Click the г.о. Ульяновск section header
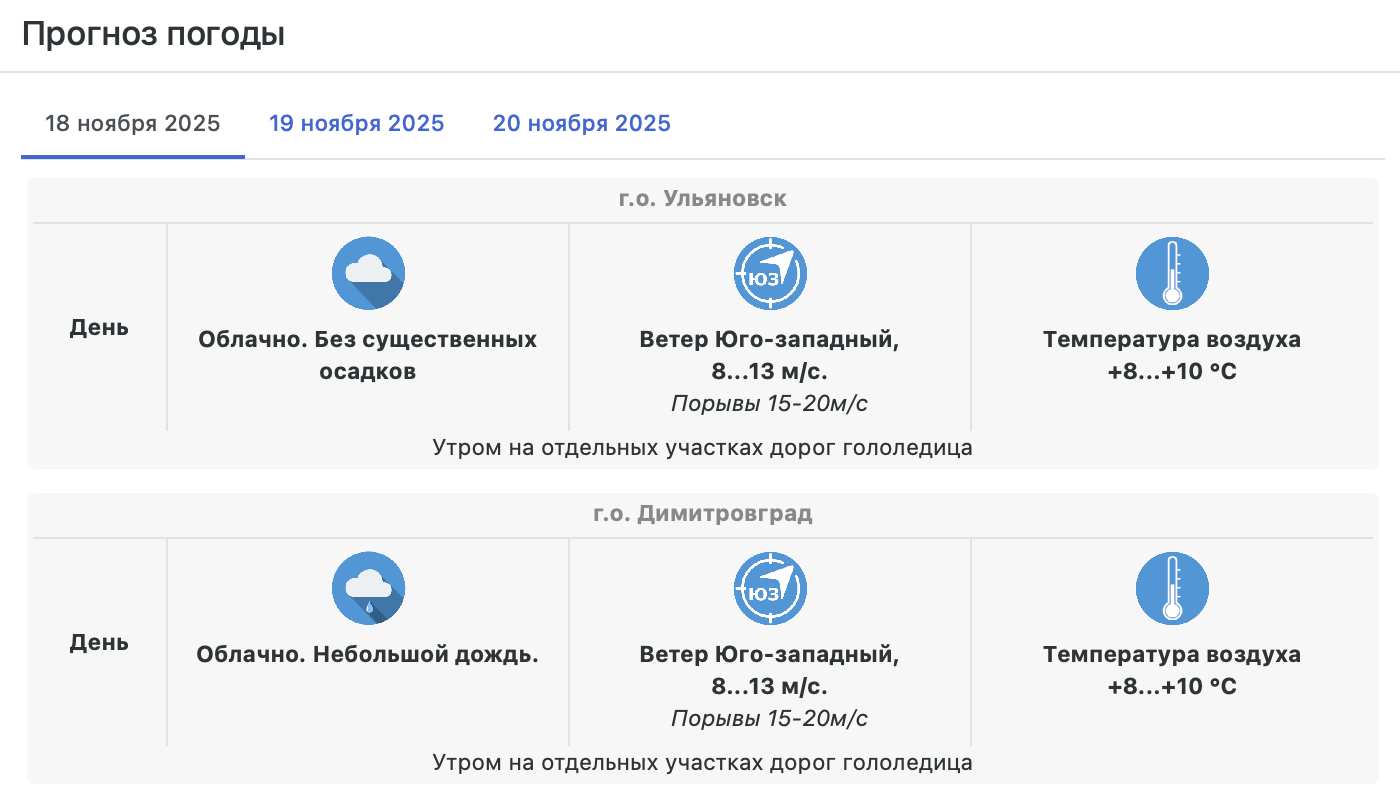 (702, 199)
